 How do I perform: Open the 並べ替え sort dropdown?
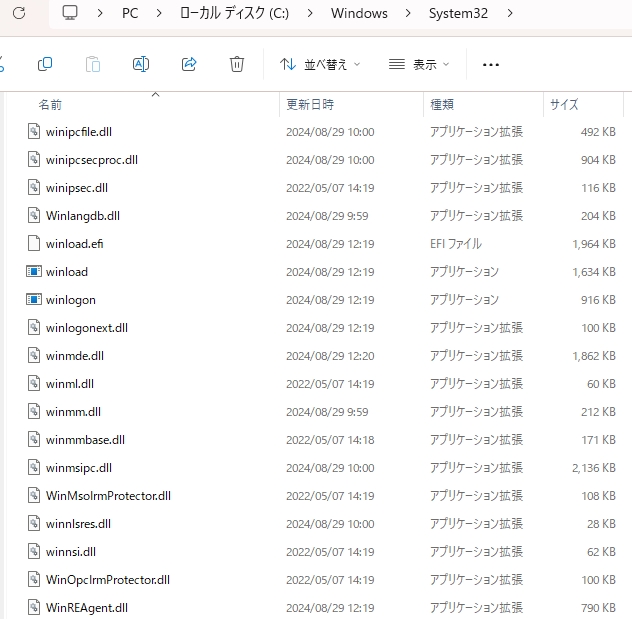coord(320,64)
